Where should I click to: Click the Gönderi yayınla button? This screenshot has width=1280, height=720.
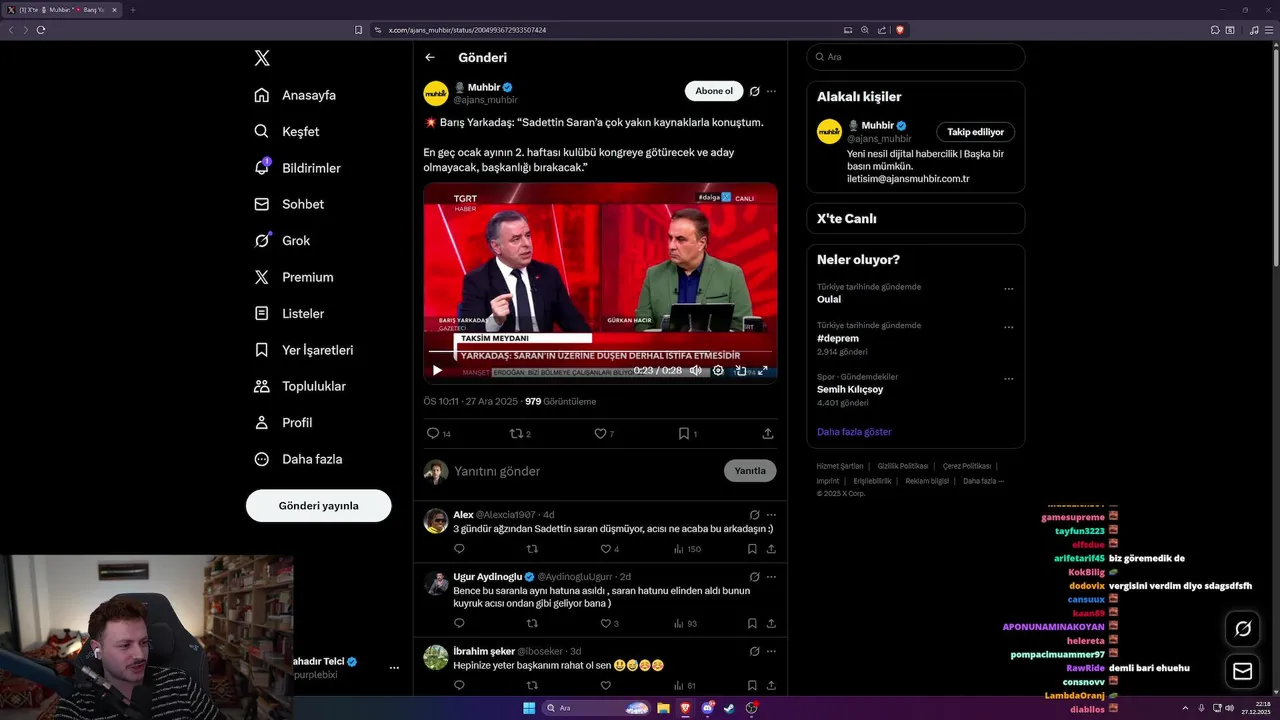click(318, 505)
